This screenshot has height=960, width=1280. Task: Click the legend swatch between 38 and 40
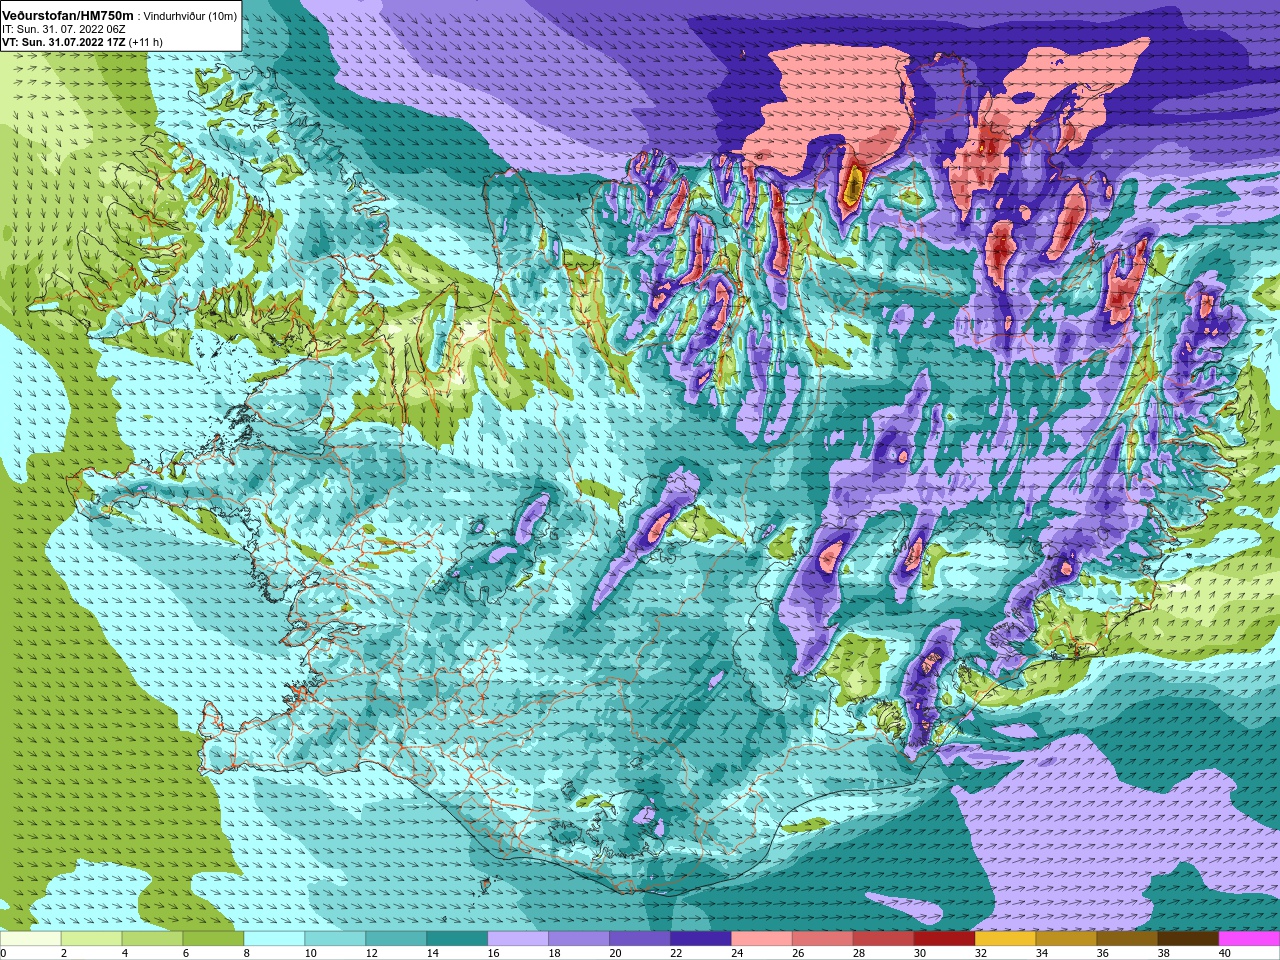[1190, 939]
